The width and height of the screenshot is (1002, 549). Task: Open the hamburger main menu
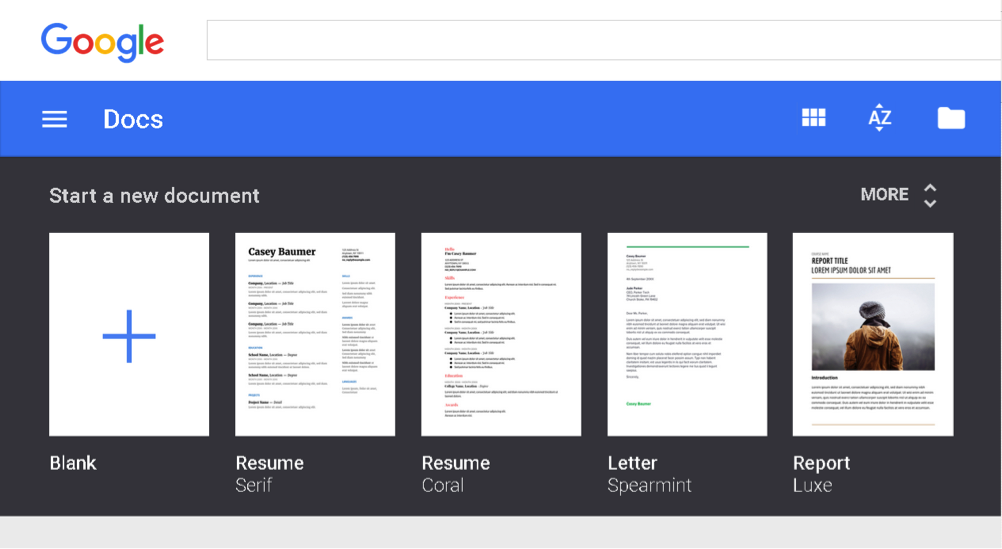(54, 119)
